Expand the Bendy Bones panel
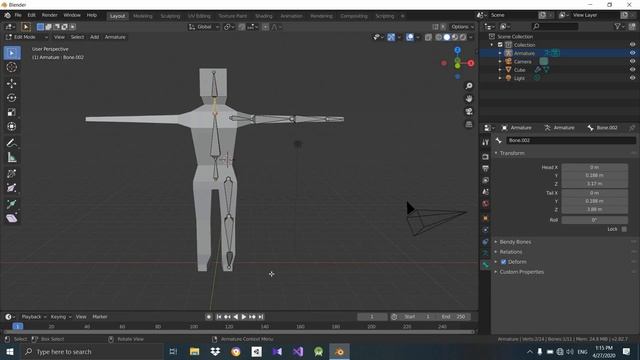The image size is (640, 360). 515,242
